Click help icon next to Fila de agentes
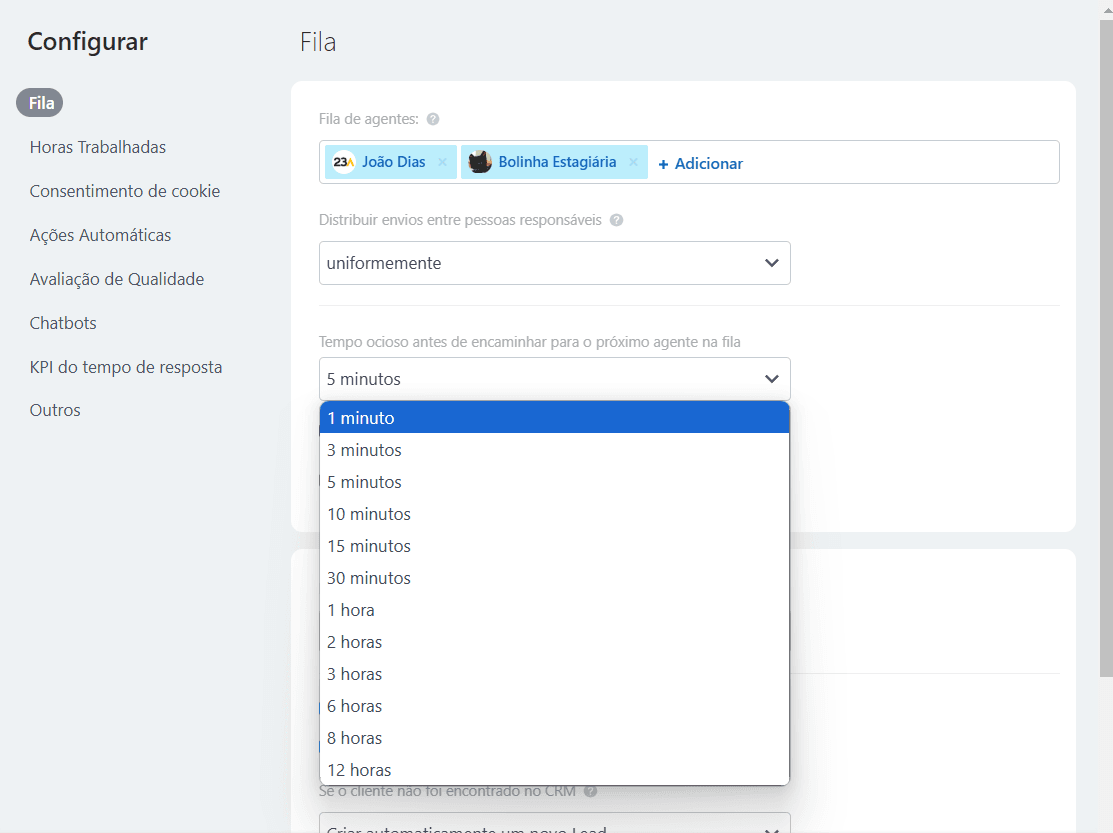 click(x=433, y=119)
